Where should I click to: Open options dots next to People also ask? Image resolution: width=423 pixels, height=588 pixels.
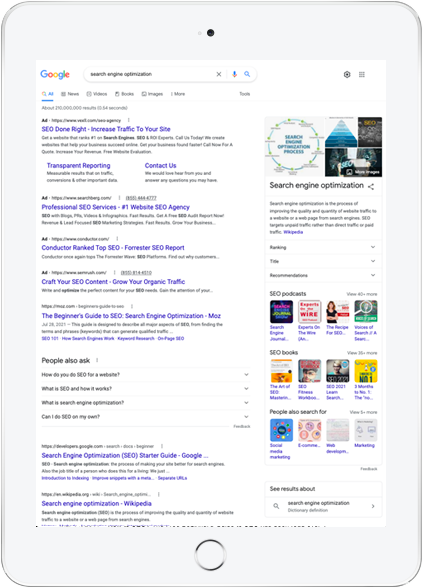tap(97, 360)
